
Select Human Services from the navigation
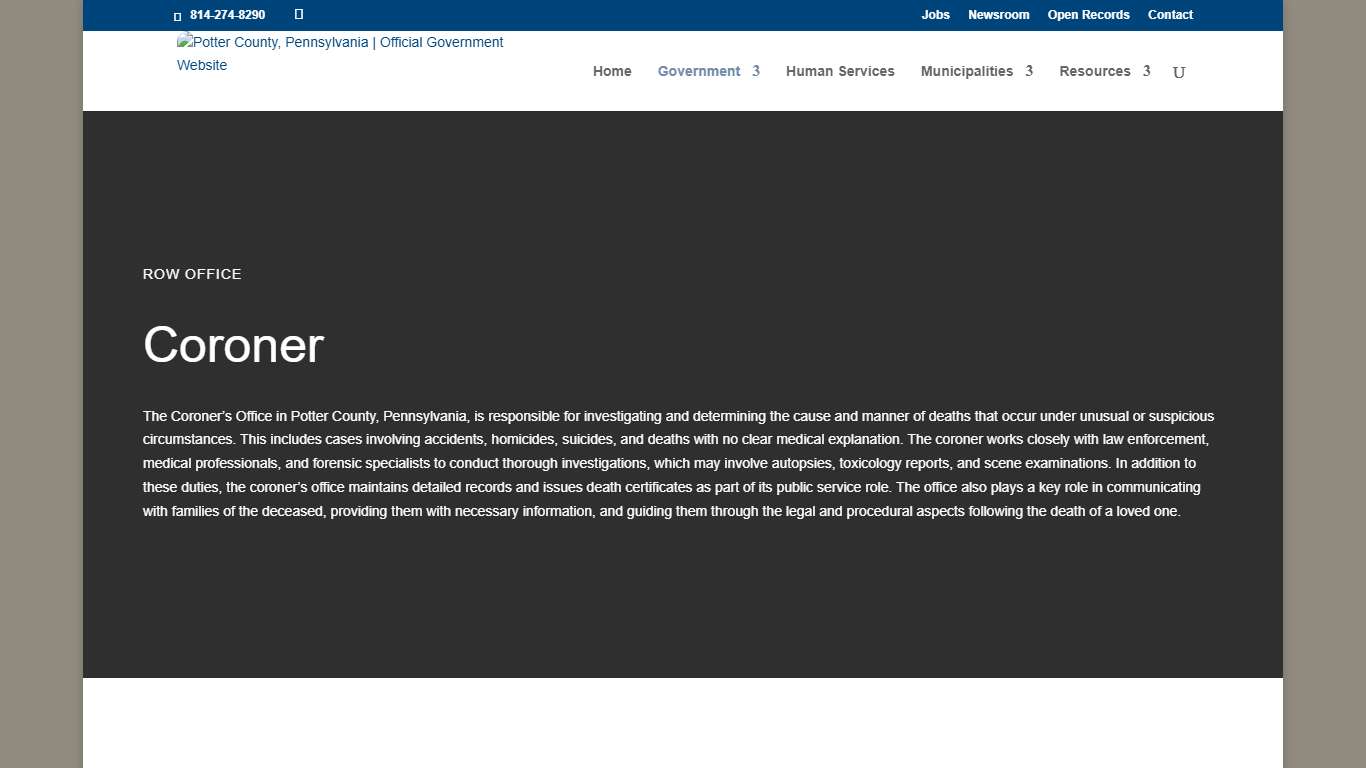pos(840,71)
